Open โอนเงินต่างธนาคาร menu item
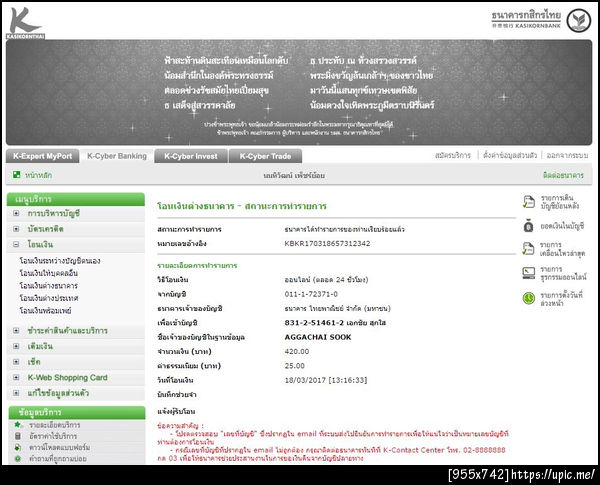 point(48,286)
